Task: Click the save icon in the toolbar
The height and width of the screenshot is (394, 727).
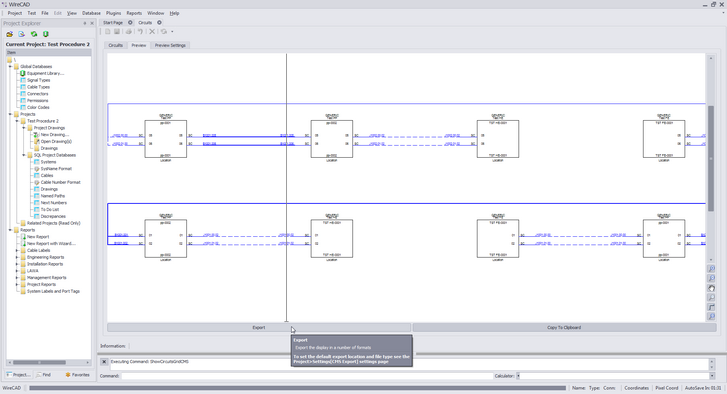Action: pos(117,32)
